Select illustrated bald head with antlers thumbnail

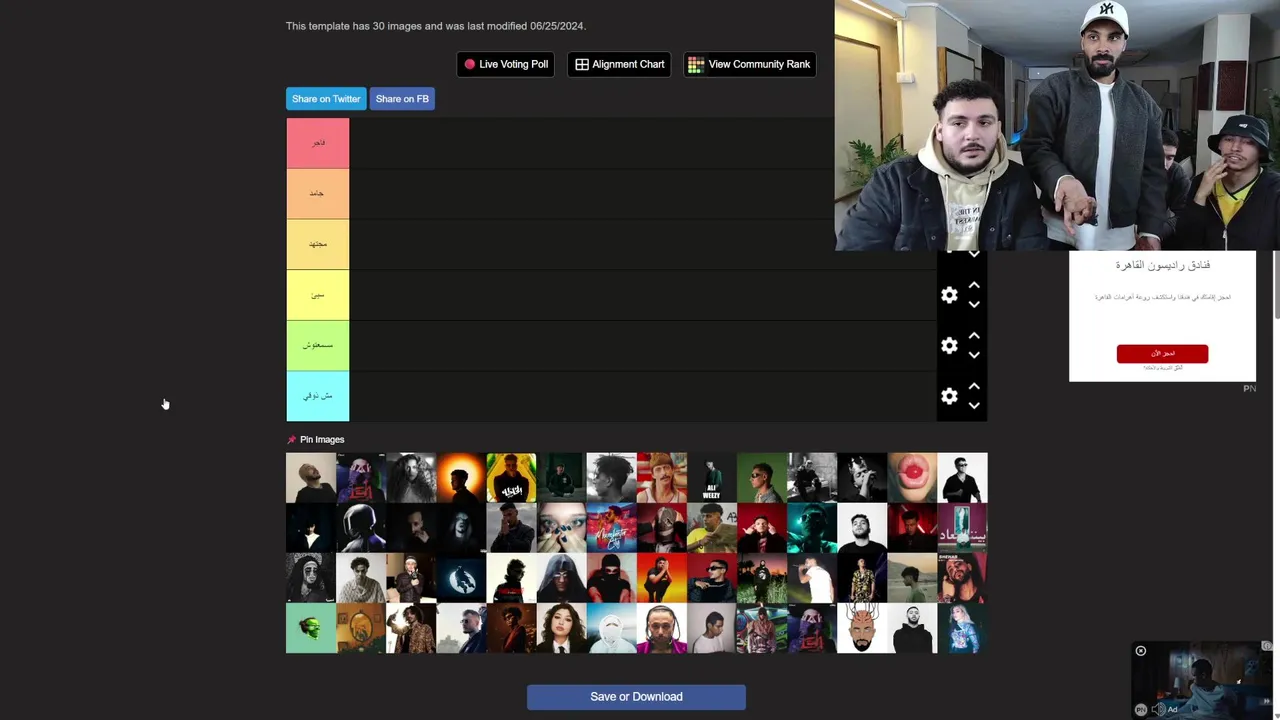click(x=862, y=628)
